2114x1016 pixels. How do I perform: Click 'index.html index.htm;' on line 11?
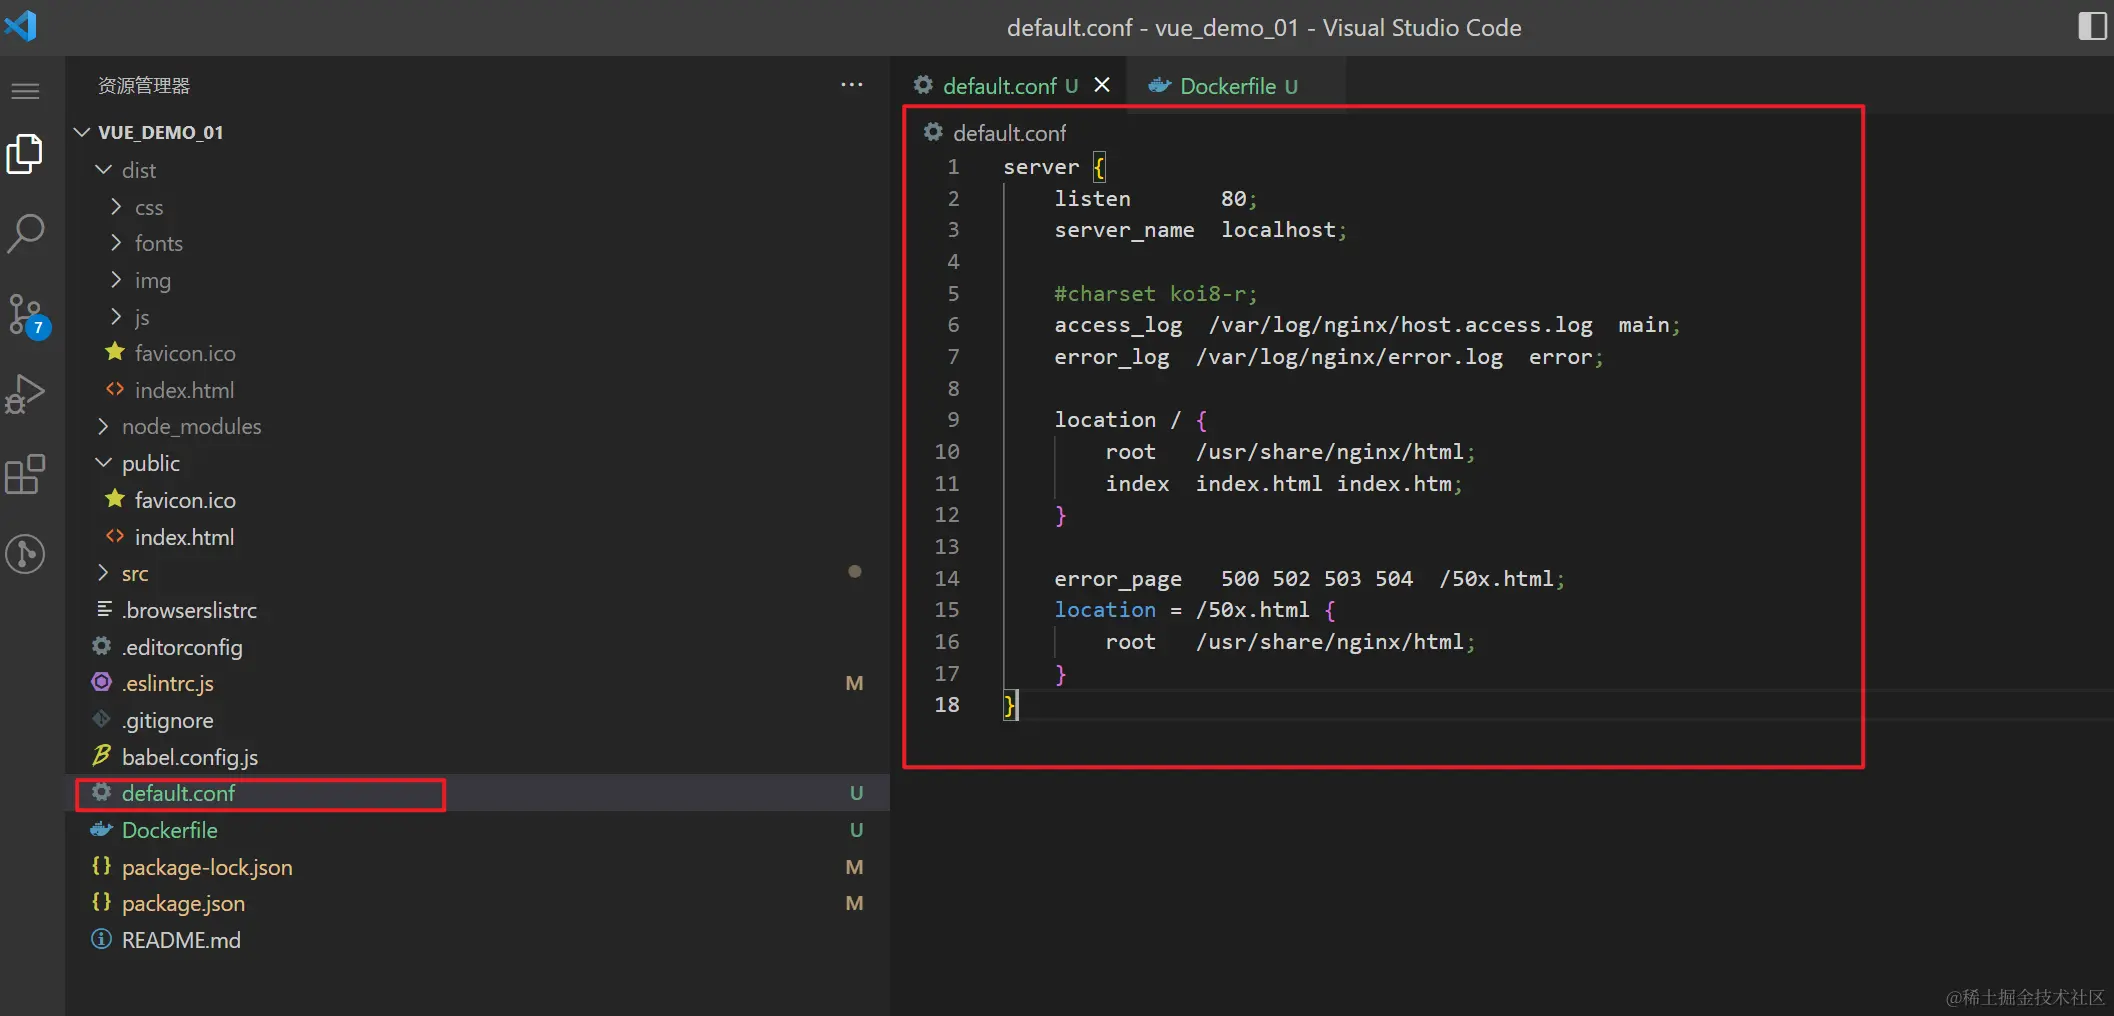[1329, 485]
